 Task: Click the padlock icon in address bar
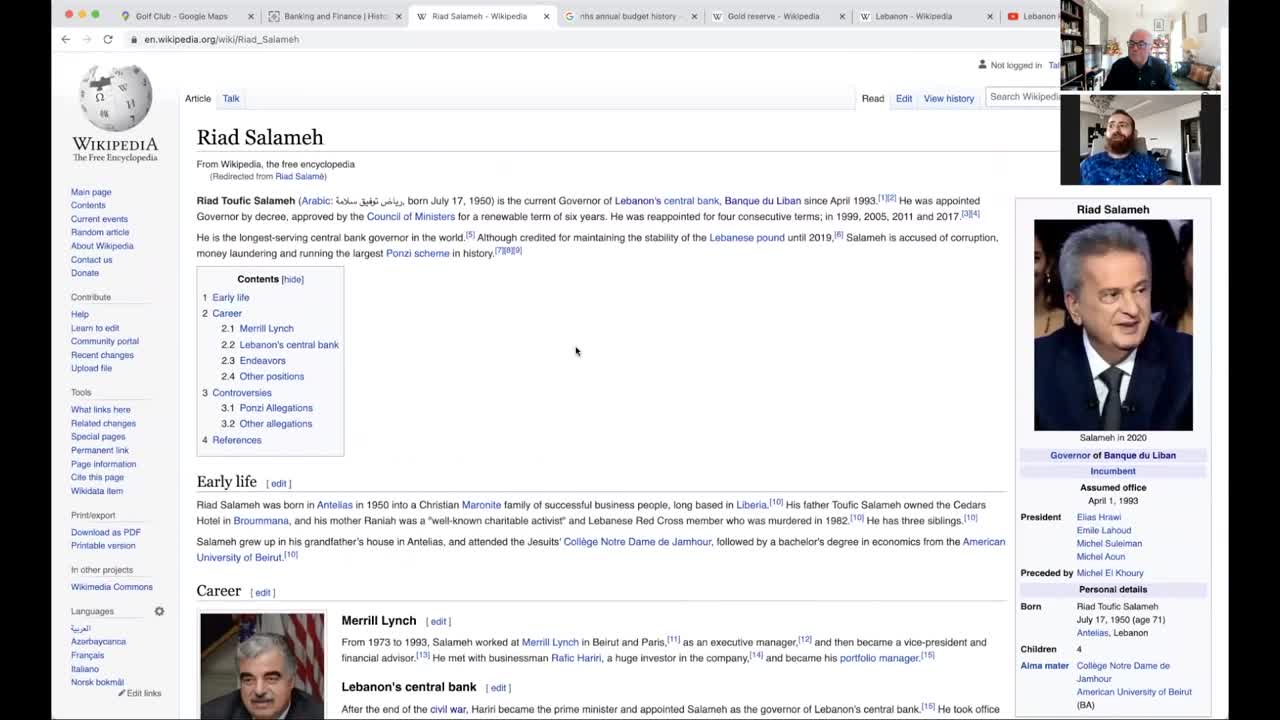point(134,39)
